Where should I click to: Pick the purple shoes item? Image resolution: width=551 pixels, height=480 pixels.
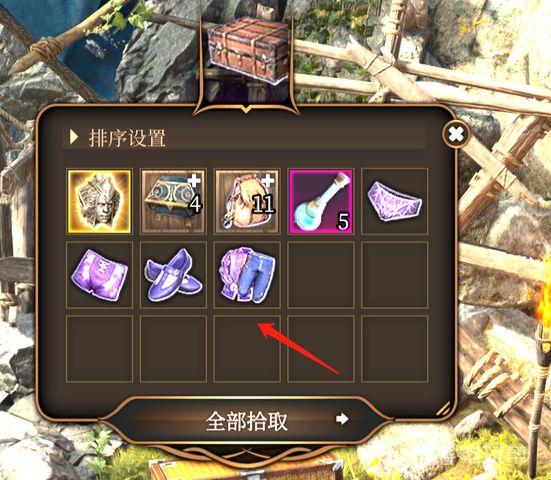(173, 275)
